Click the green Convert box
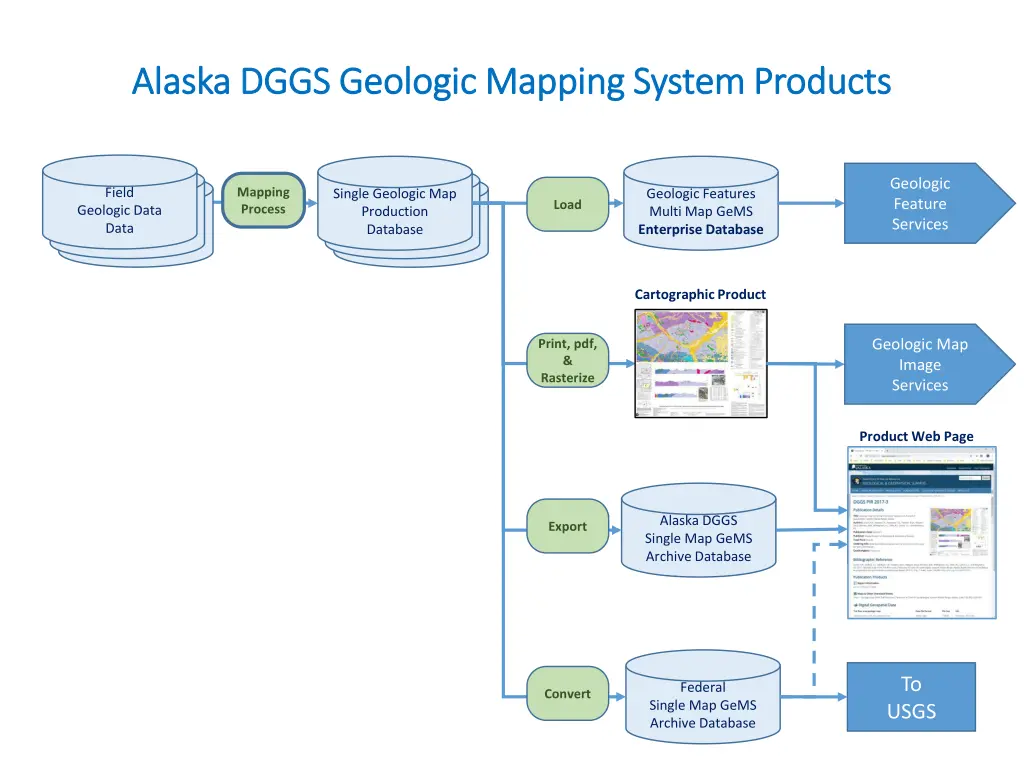1024x768 pixels. 567,694
